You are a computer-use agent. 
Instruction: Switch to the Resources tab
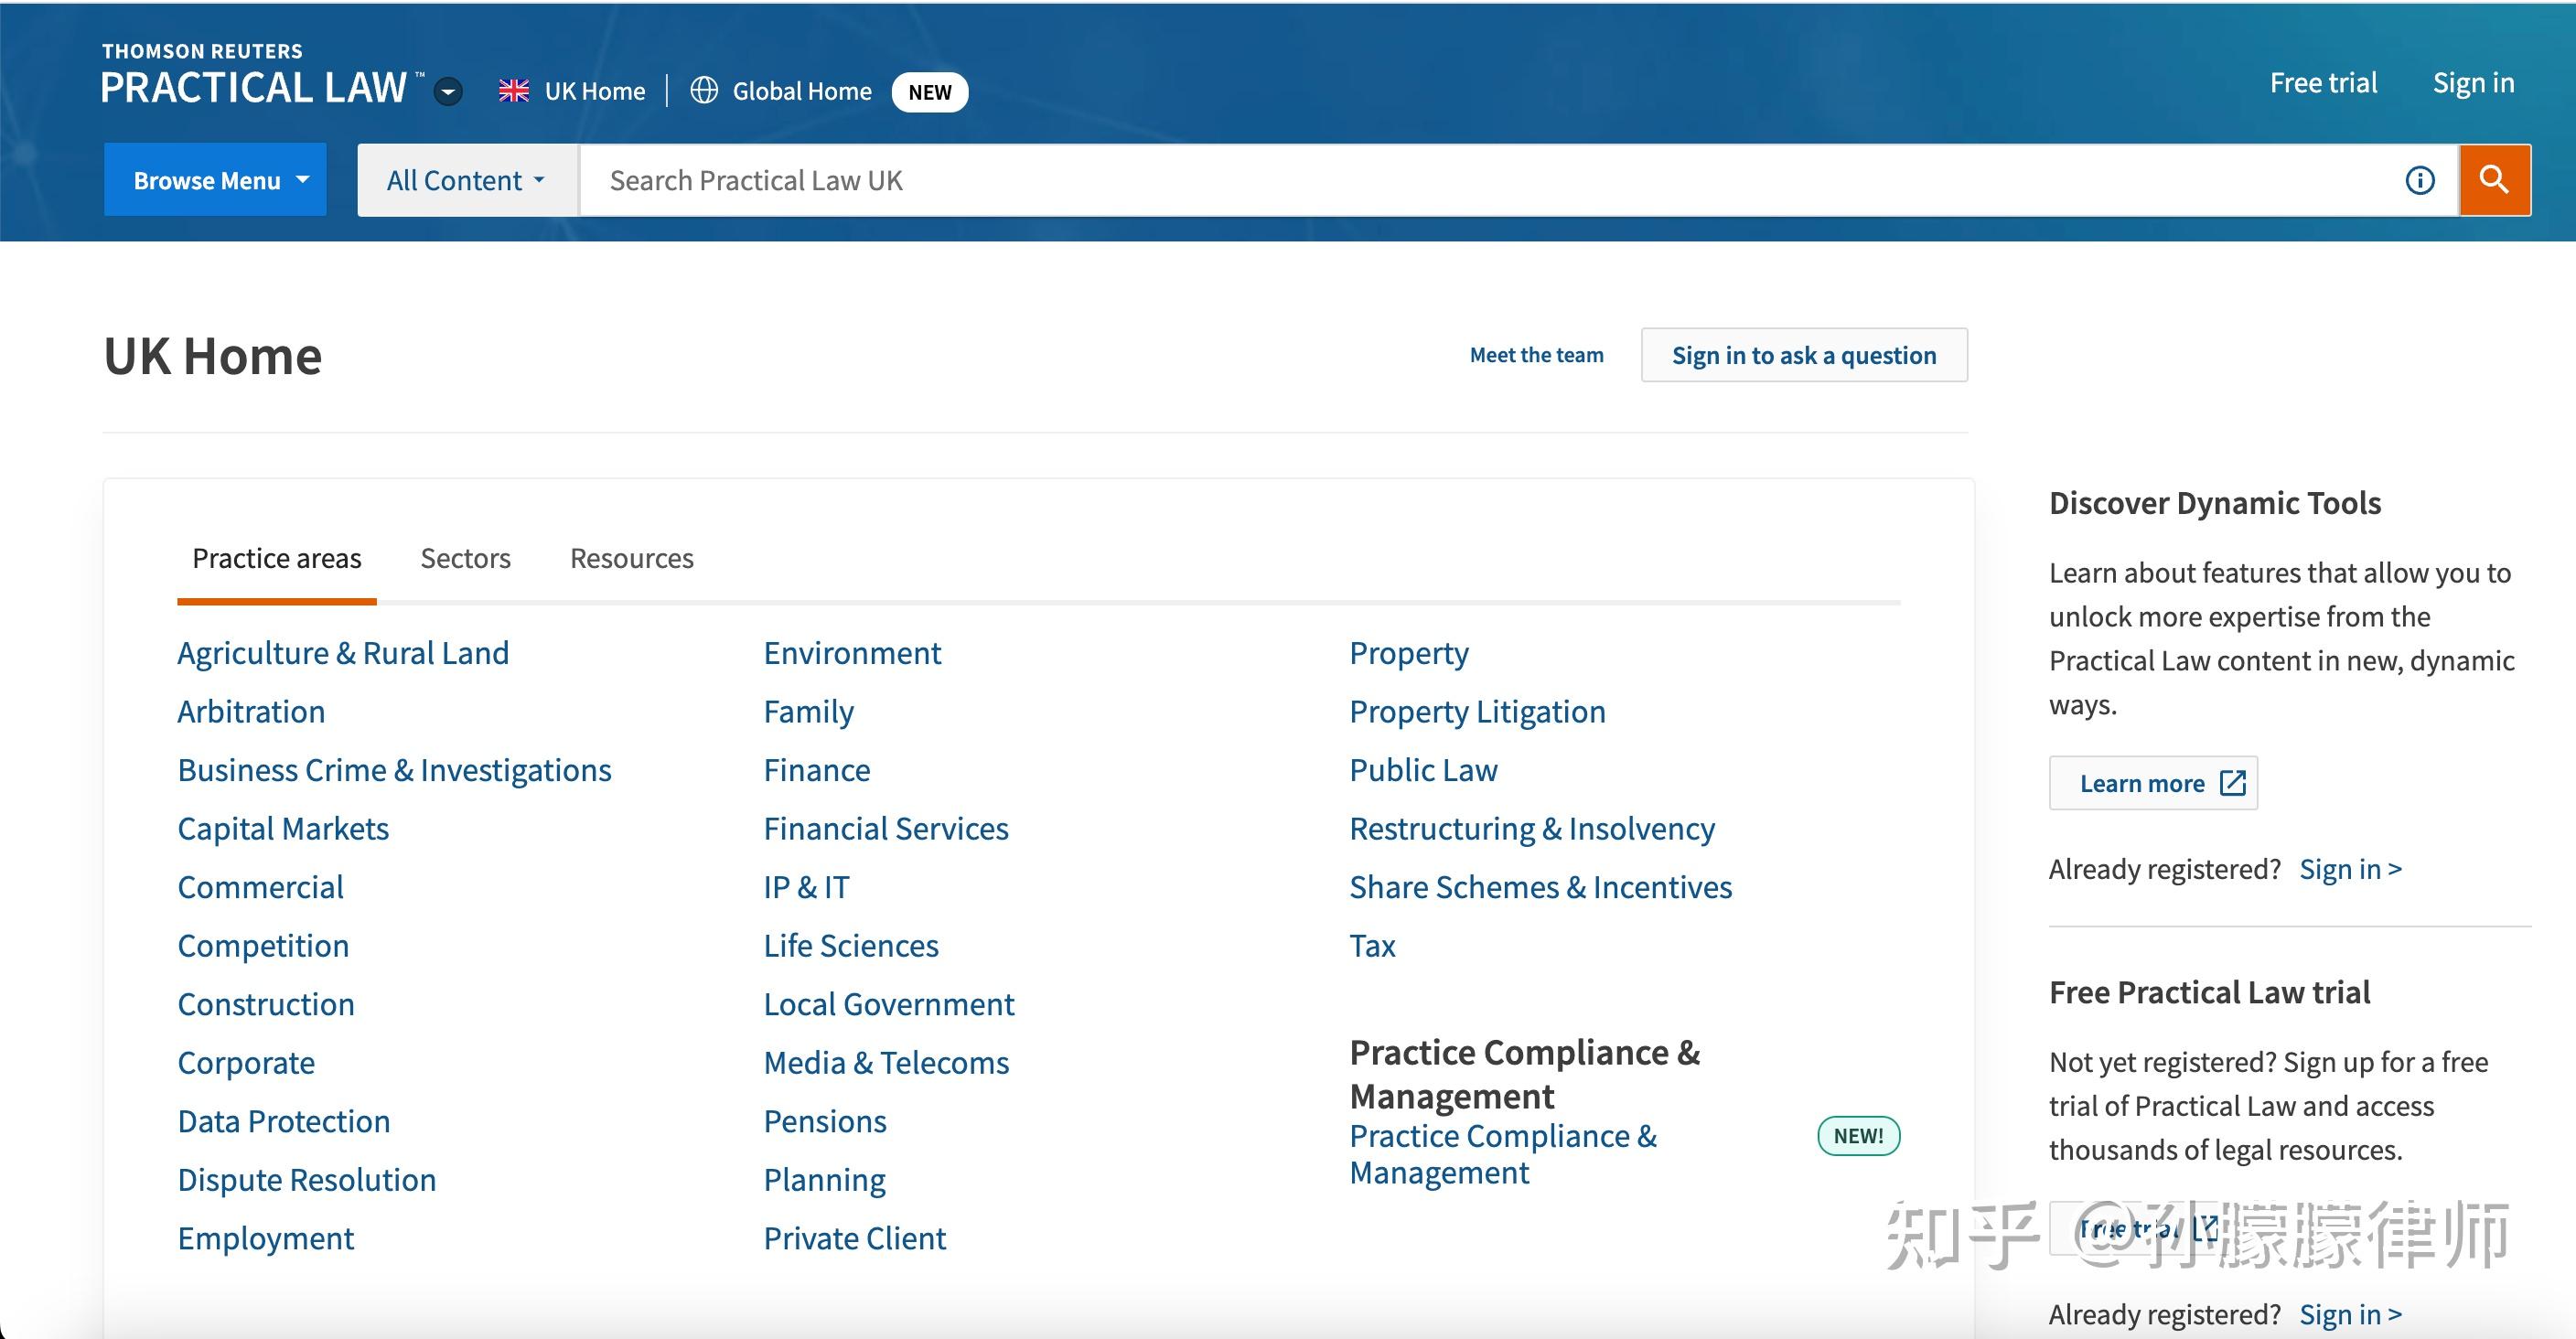point(631,558)
